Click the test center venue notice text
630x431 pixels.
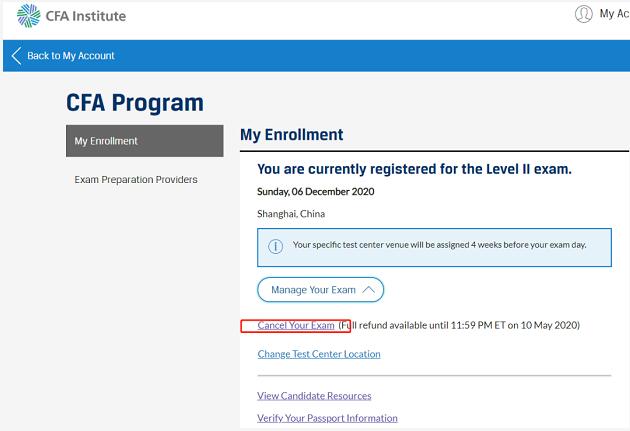(x=439, y=245)
